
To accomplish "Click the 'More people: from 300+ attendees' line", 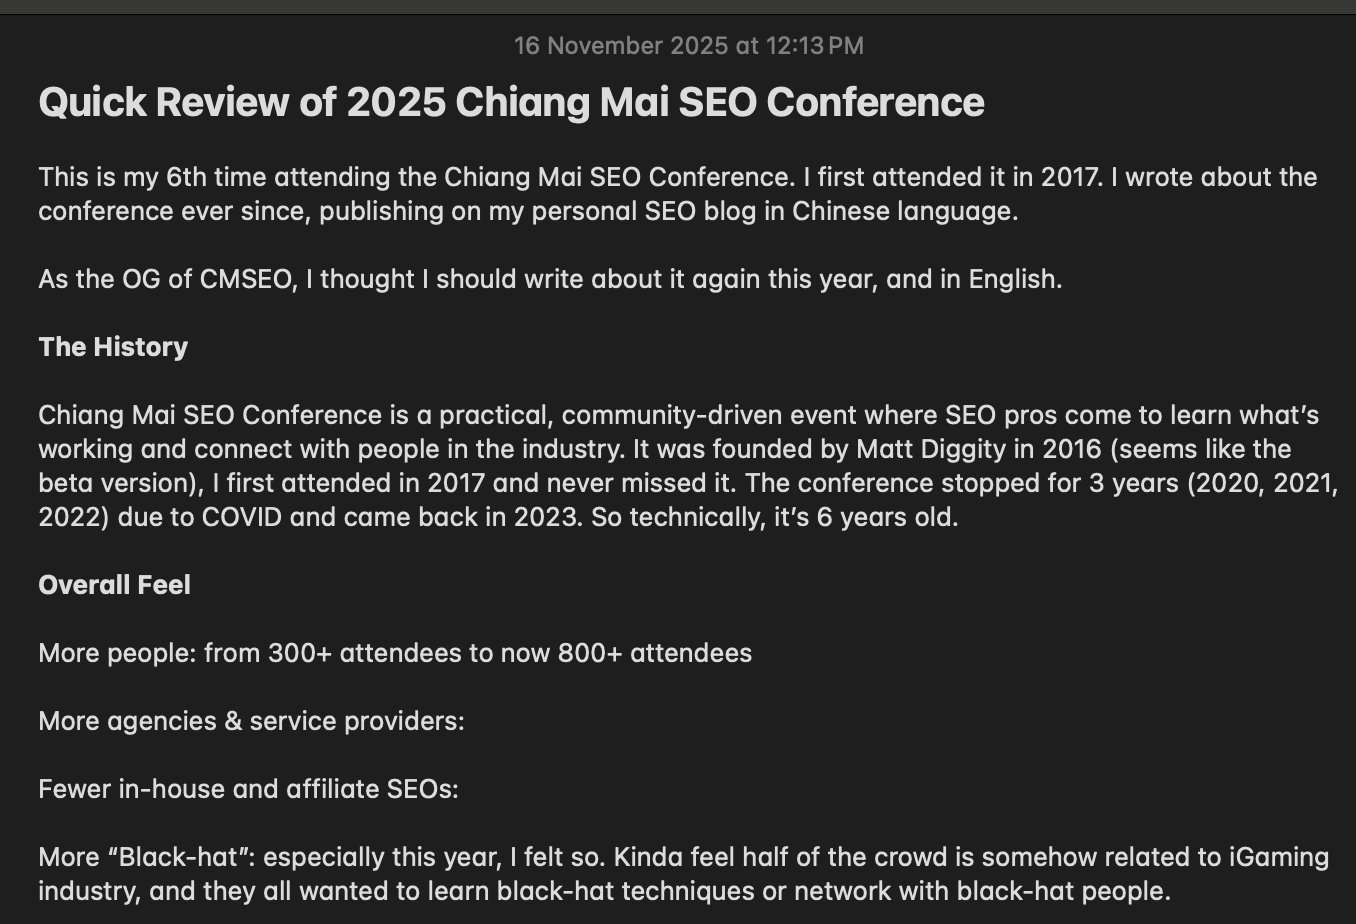I will 394,653.
